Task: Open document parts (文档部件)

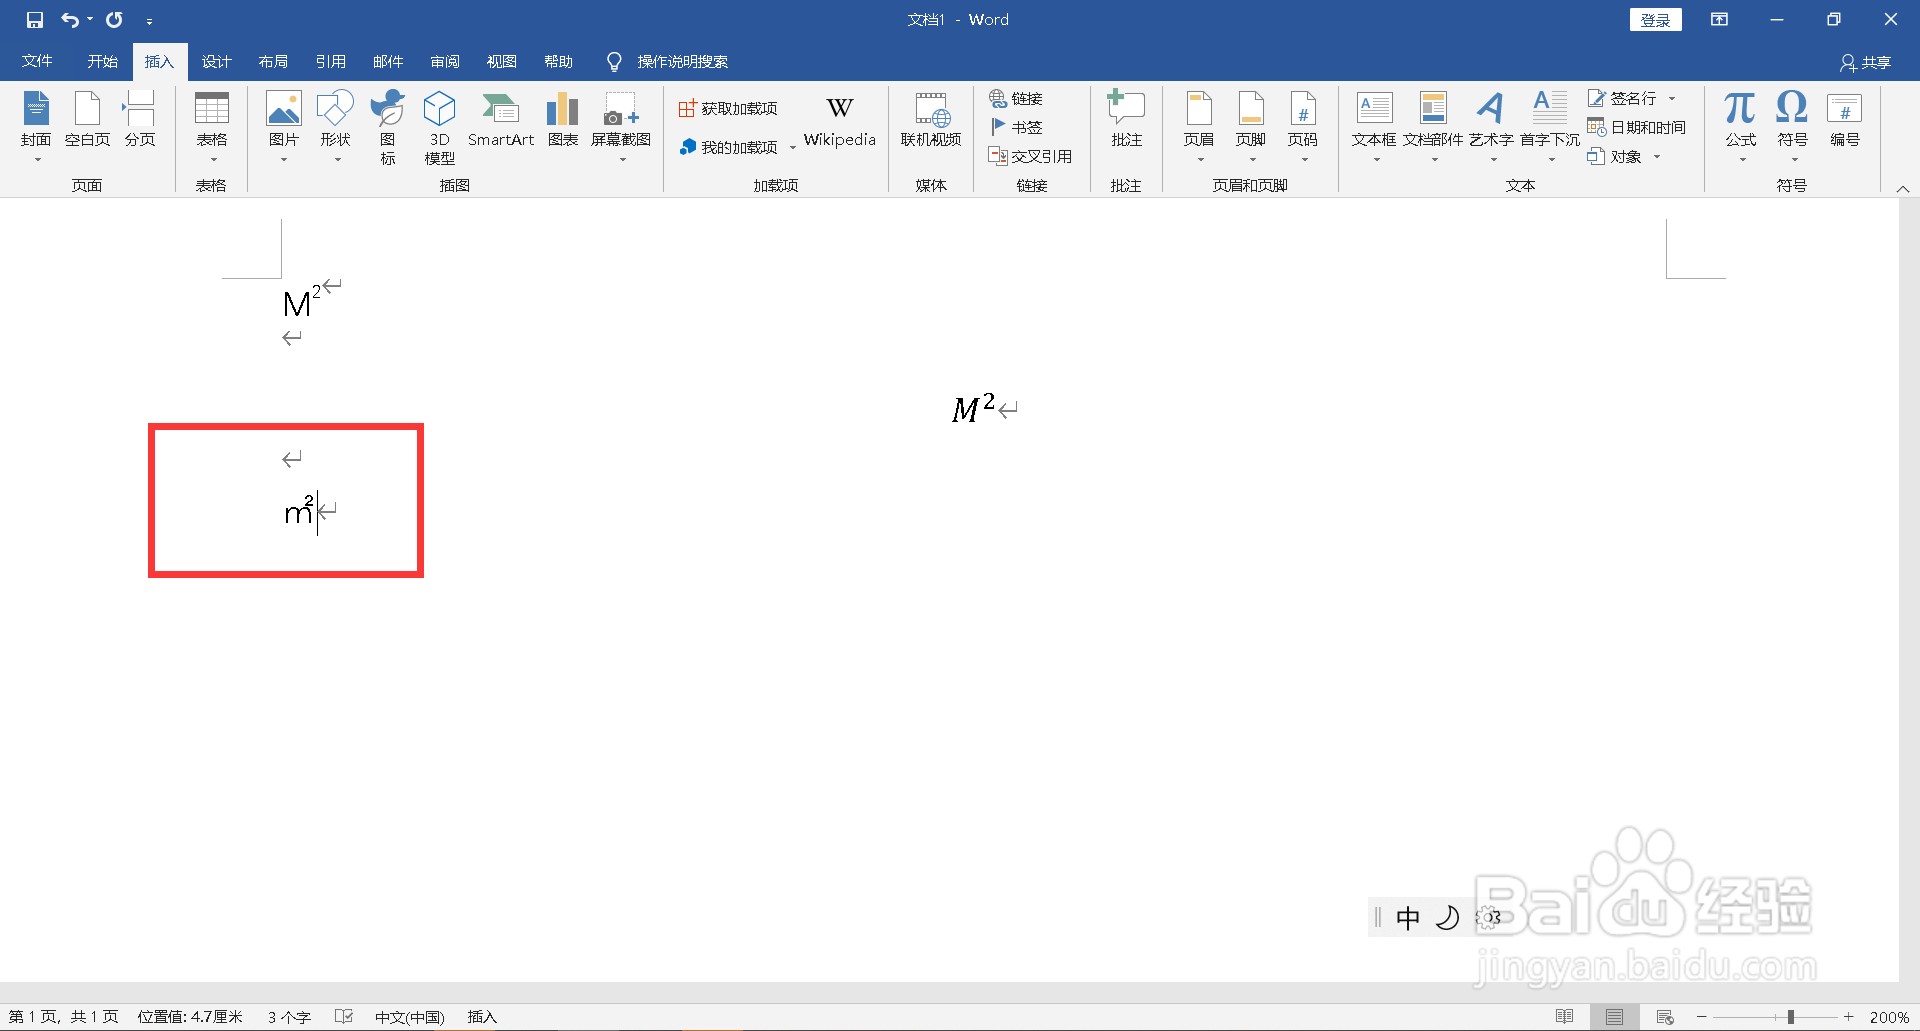Action: 1433,127
